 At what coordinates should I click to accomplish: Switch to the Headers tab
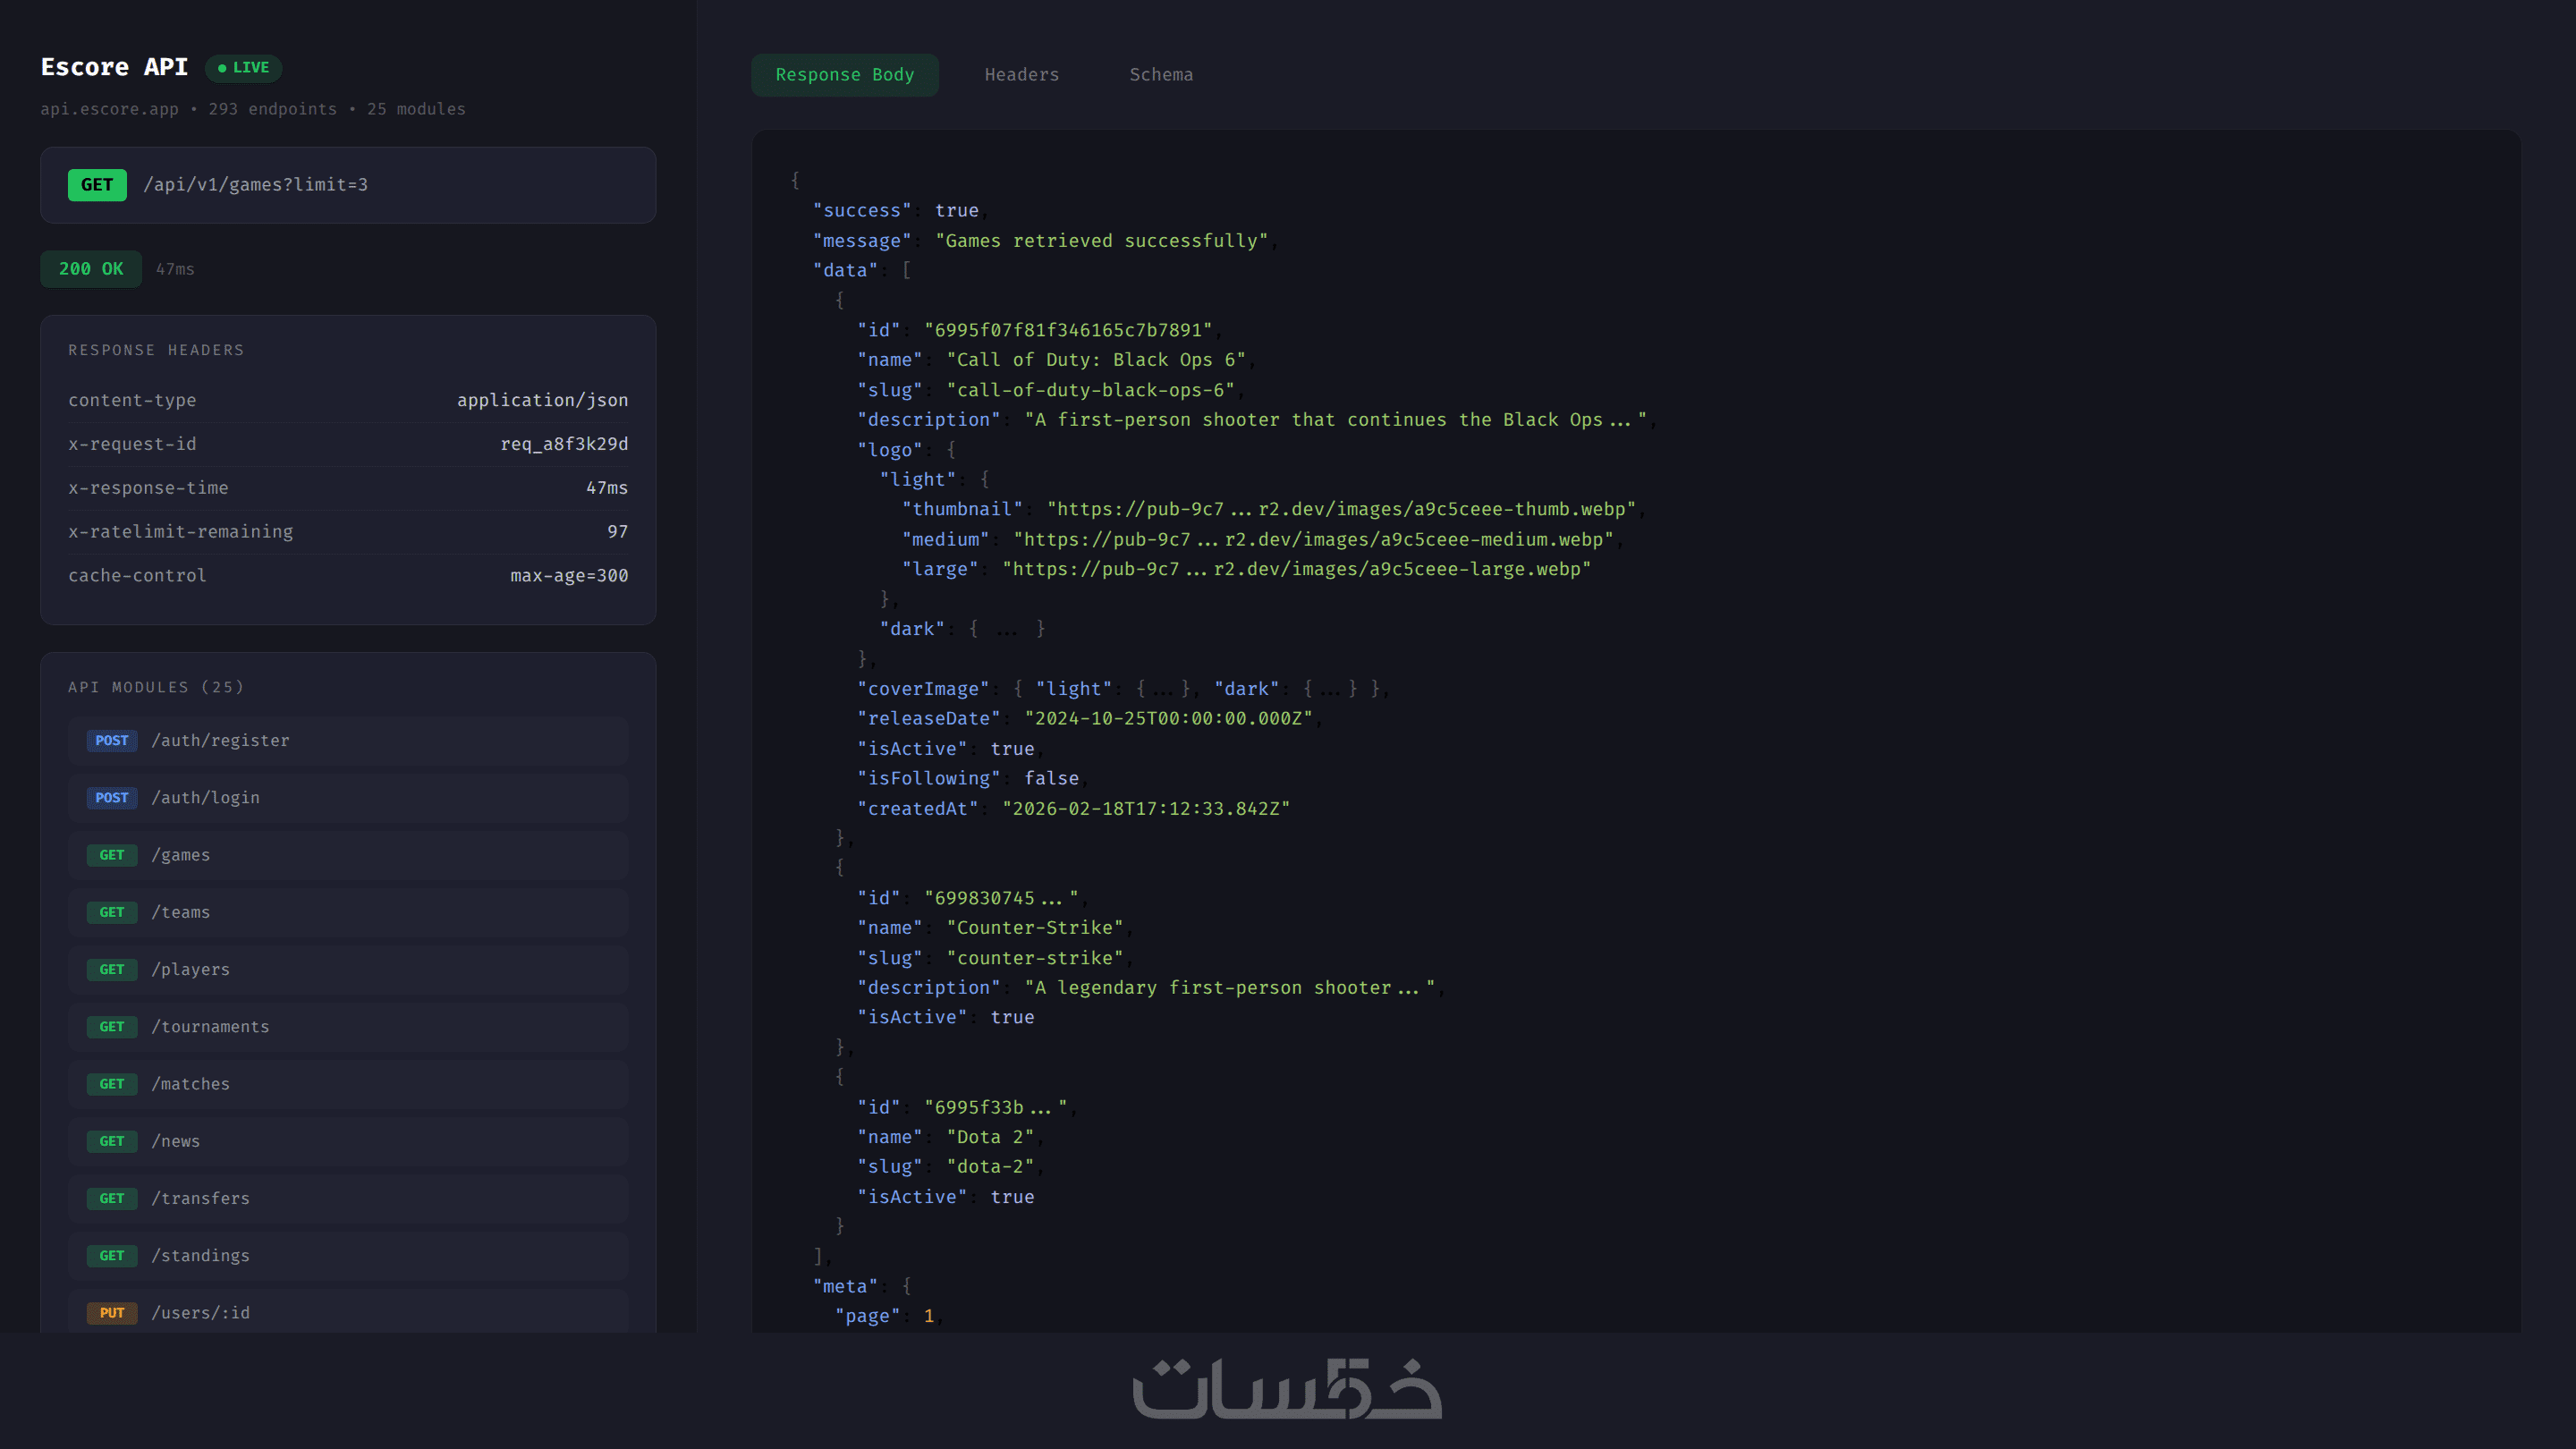click(x=1021, y=75)
